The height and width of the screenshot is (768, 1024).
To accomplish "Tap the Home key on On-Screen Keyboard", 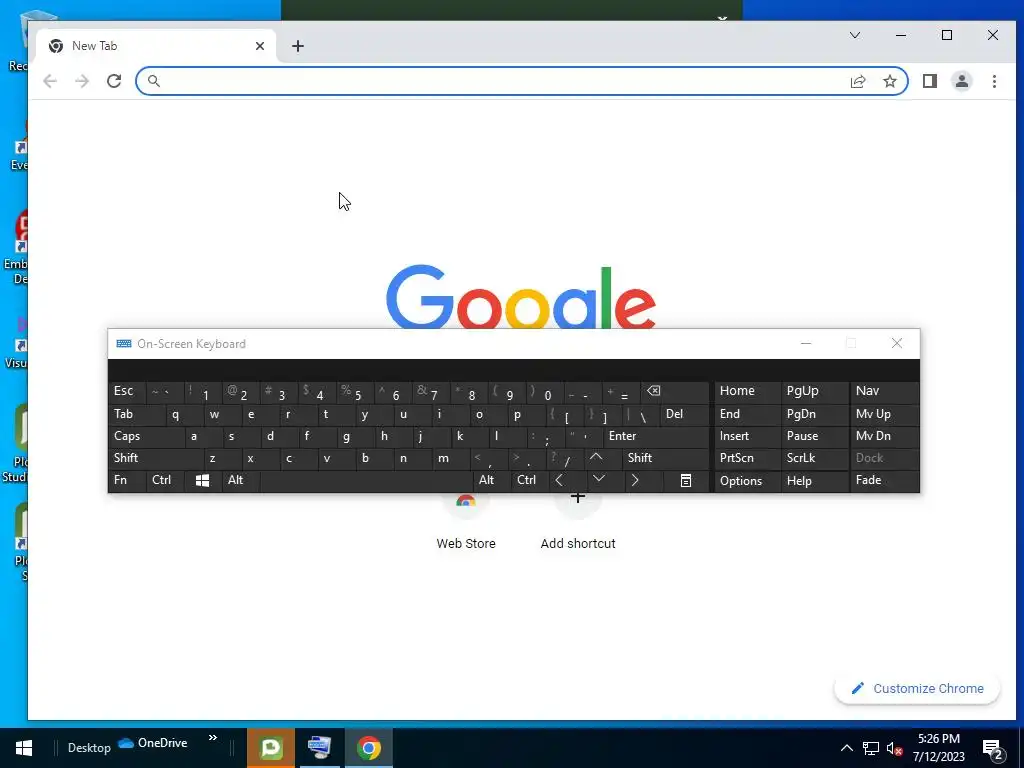I will pyautogui.click(x=747, y=392).
